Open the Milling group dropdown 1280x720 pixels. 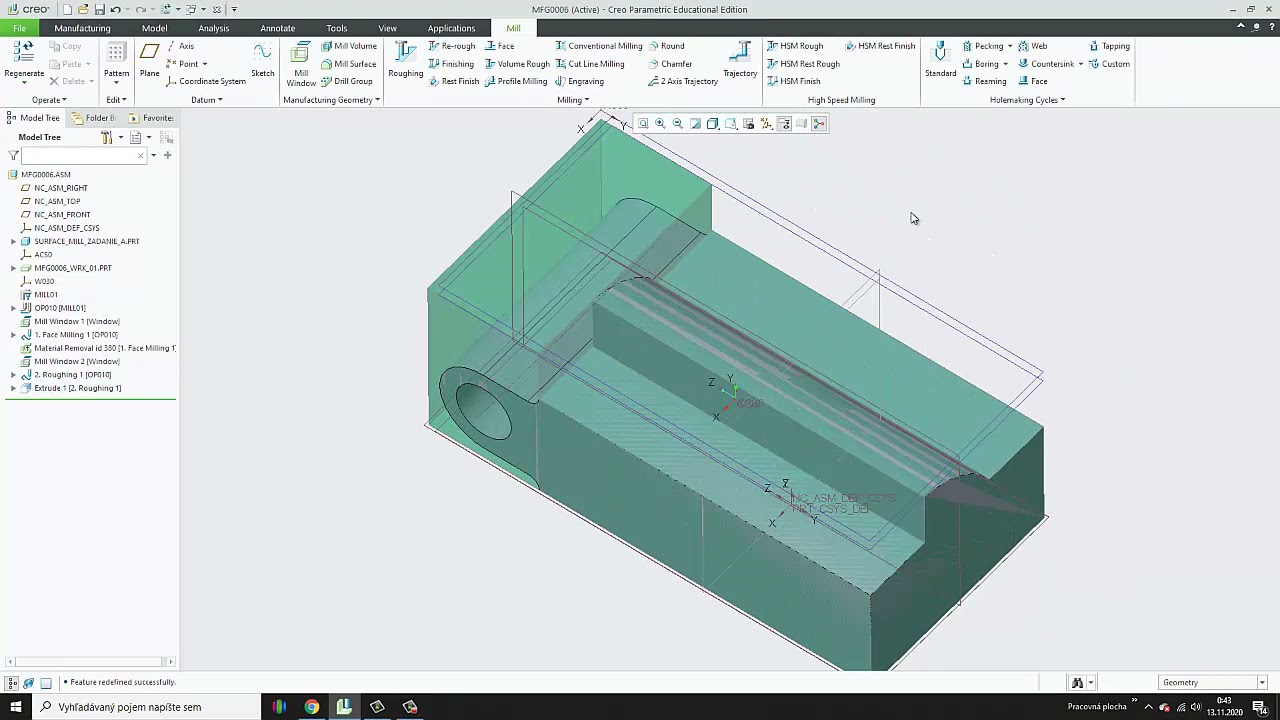[x=573, y=100]
